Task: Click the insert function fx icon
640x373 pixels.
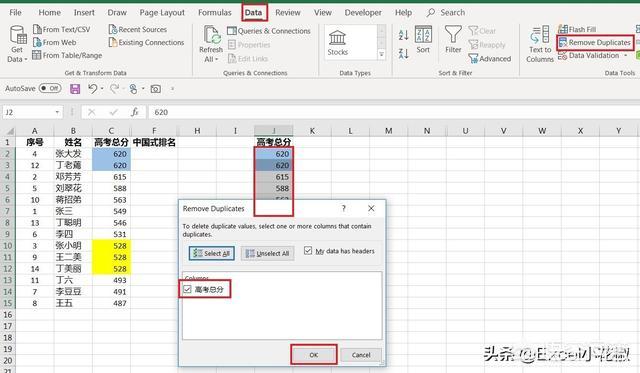Action: 134,112
